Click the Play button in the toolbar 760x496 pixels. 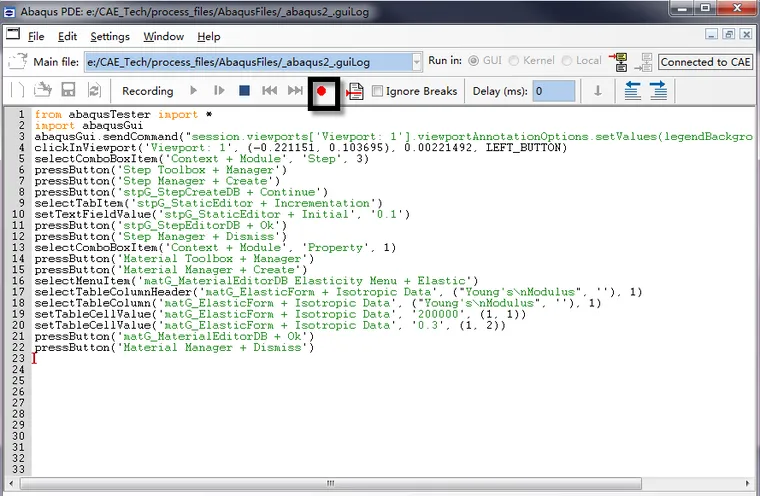point(193,91)
